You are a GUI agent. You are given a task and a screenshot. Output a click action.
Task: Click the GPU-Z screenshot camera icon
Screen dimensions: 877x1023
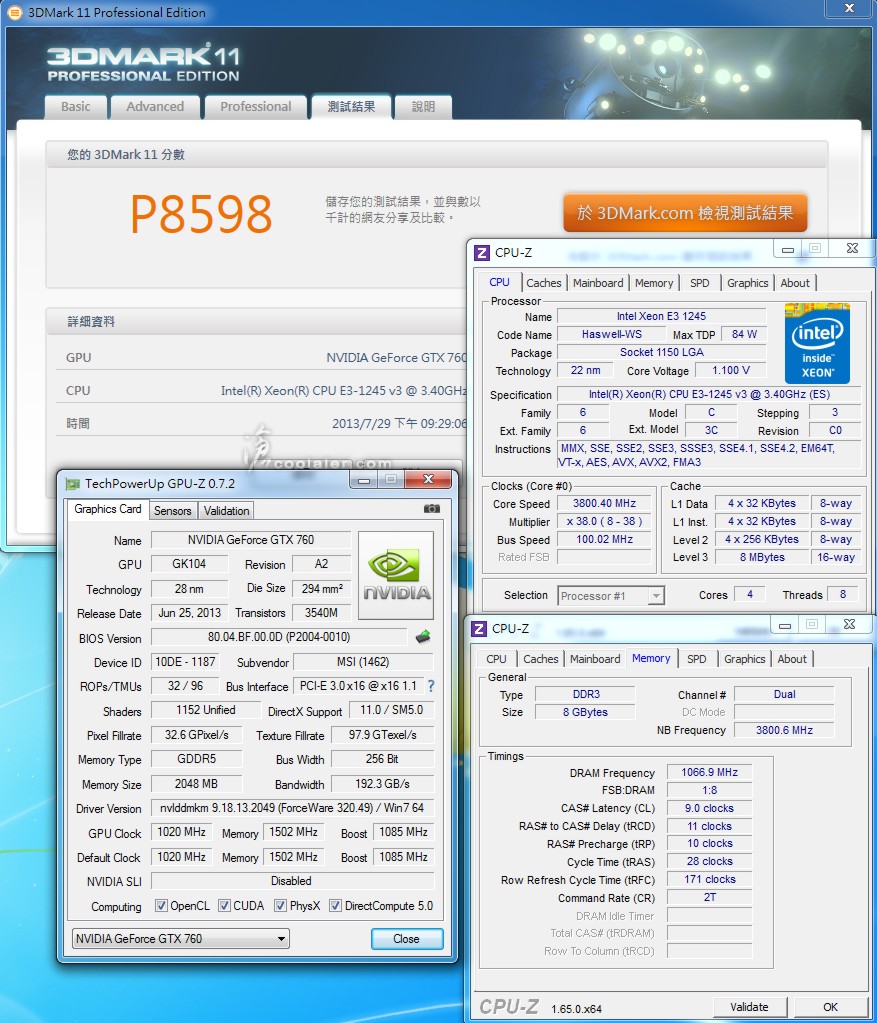pos(431,509)
